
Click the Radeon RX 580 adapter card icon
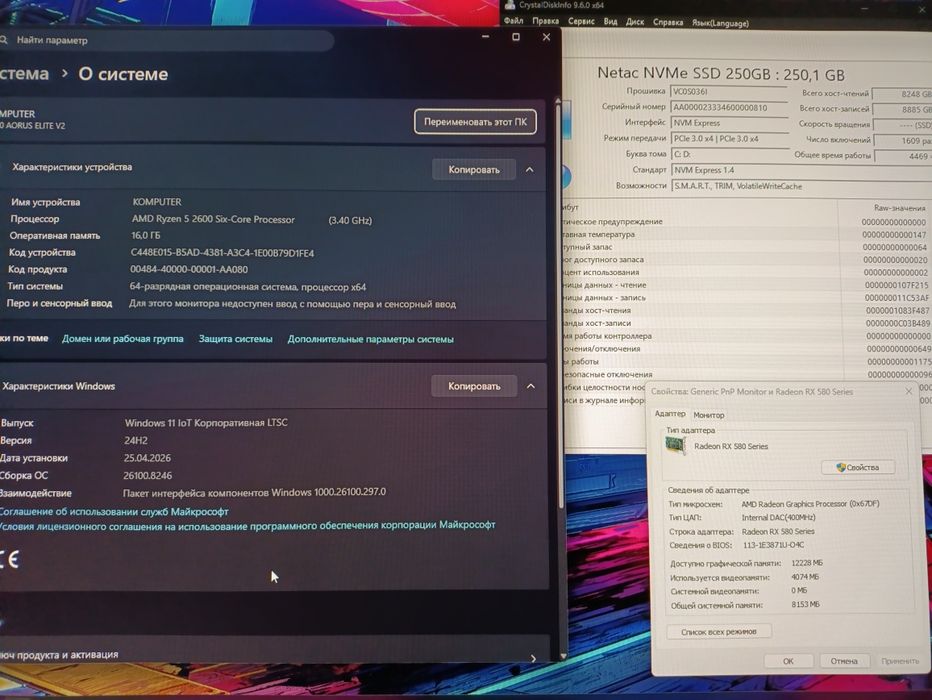[x=675, y=444]
